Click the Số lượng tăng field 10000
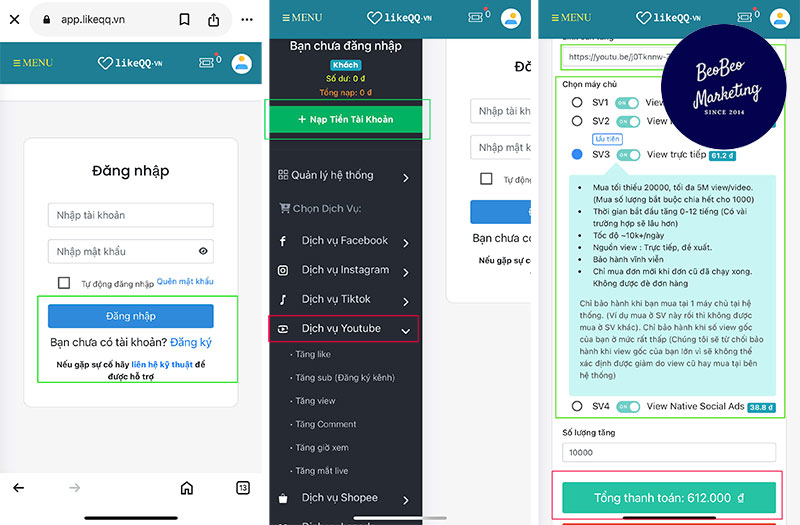The image size is (800, 525). [669, 453]
